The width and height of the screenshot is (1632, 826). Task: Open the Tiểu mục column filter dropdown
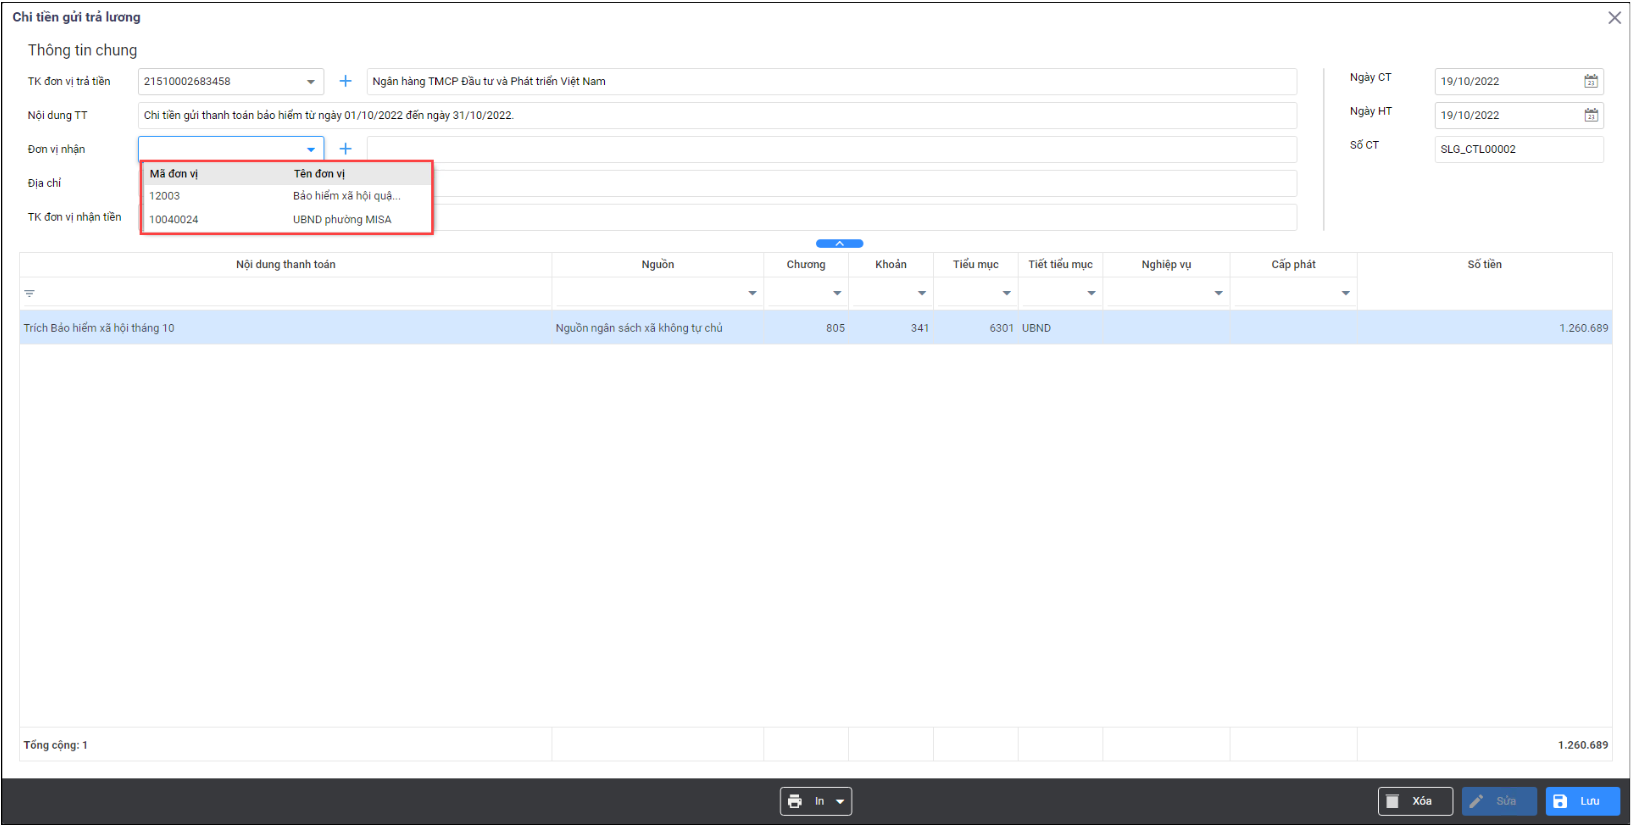(x=1007, y=293)
